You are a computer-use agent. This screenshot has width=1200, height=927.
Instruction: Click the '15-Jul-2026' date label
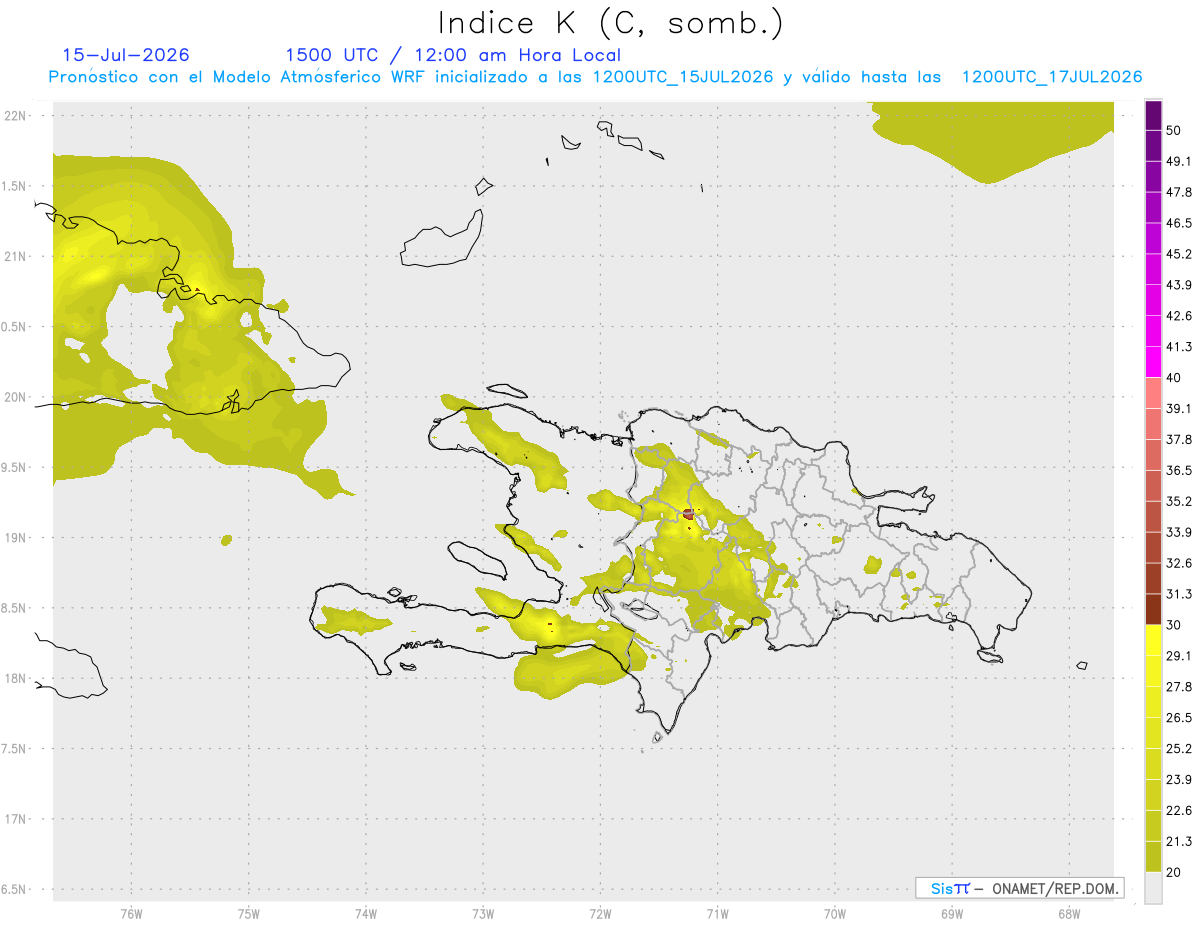126,55
